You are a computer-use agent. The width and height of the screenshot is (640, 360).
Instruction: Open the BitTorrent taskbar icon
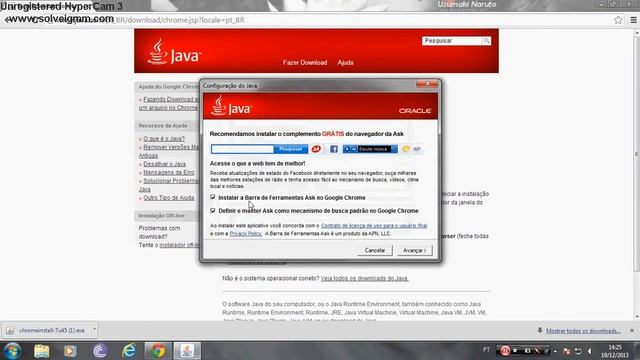[100, 351]
